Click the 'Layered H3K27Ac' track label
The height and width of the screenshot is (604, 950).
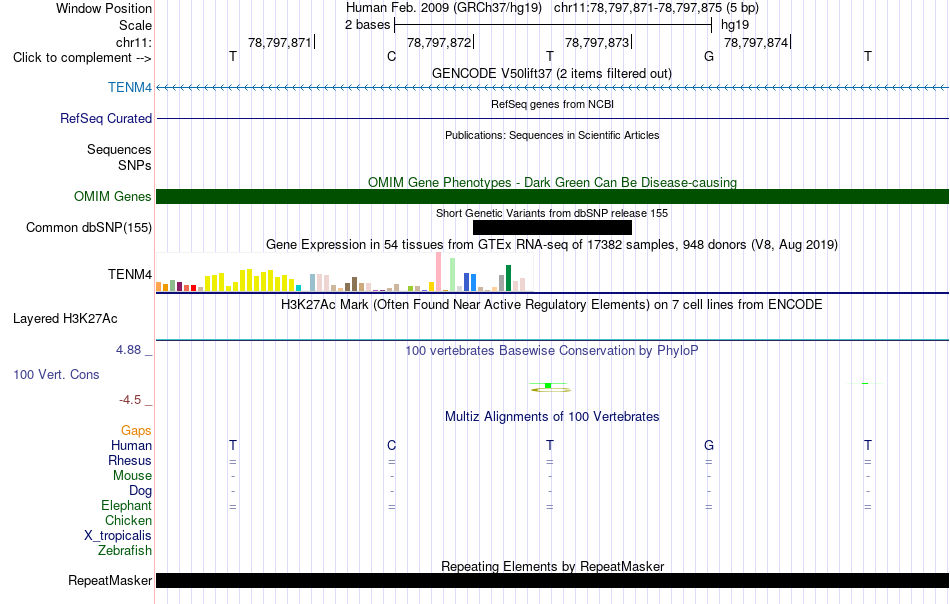65,319
